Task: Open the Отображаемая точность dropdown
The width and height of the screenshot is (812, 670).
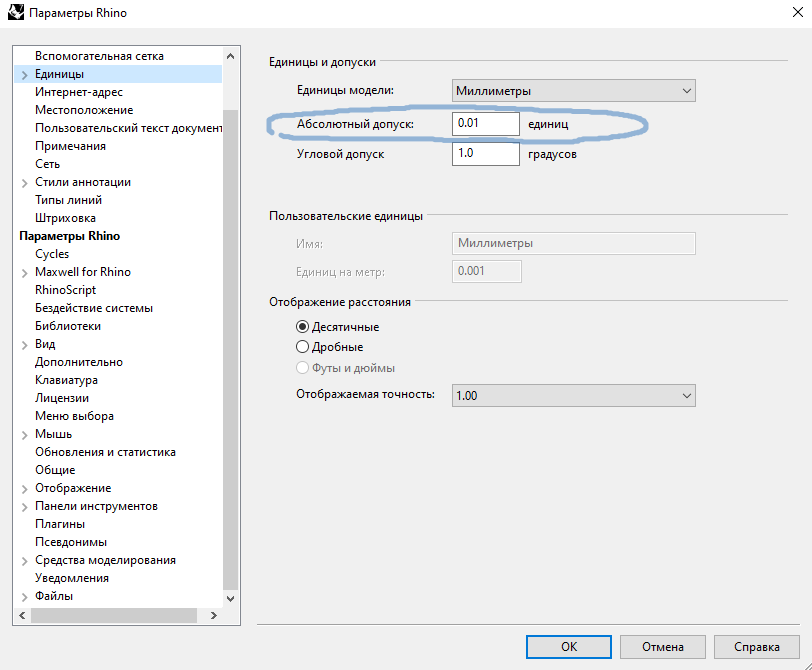Action: coord(573,395)
